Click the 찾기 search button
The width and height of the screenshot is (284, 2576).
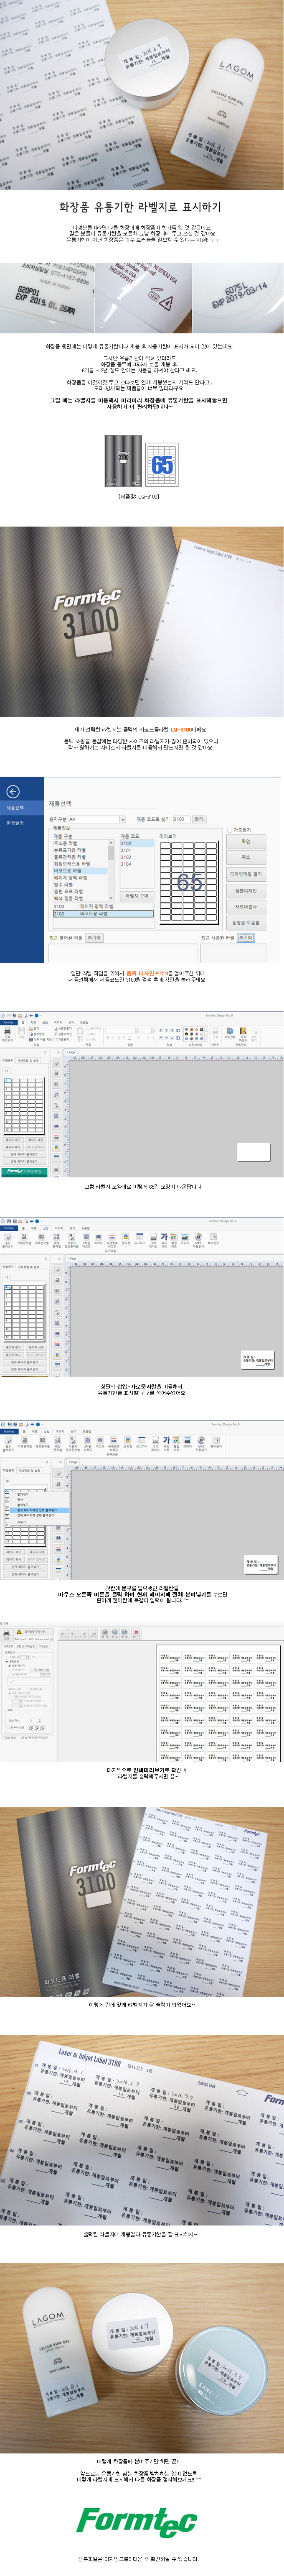pyautogui.click(x=198, y=818)
